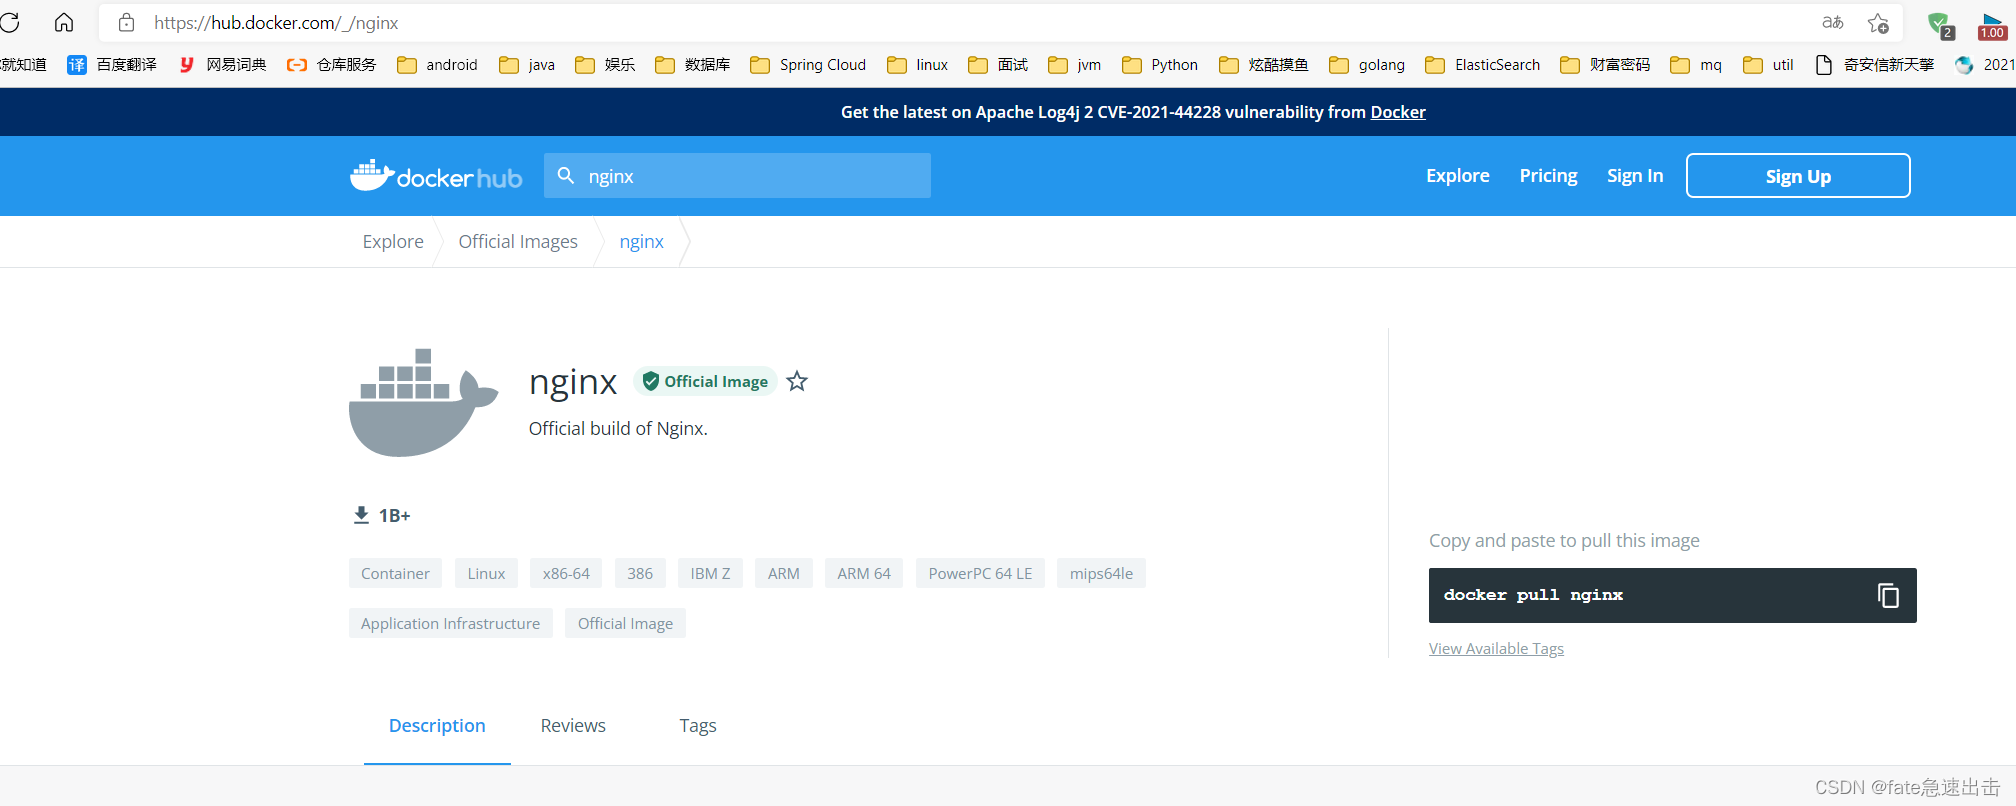This screenshot has width=2016, height=806.
Task: Click the nginx whale image logo
Action: click(423, 403)
